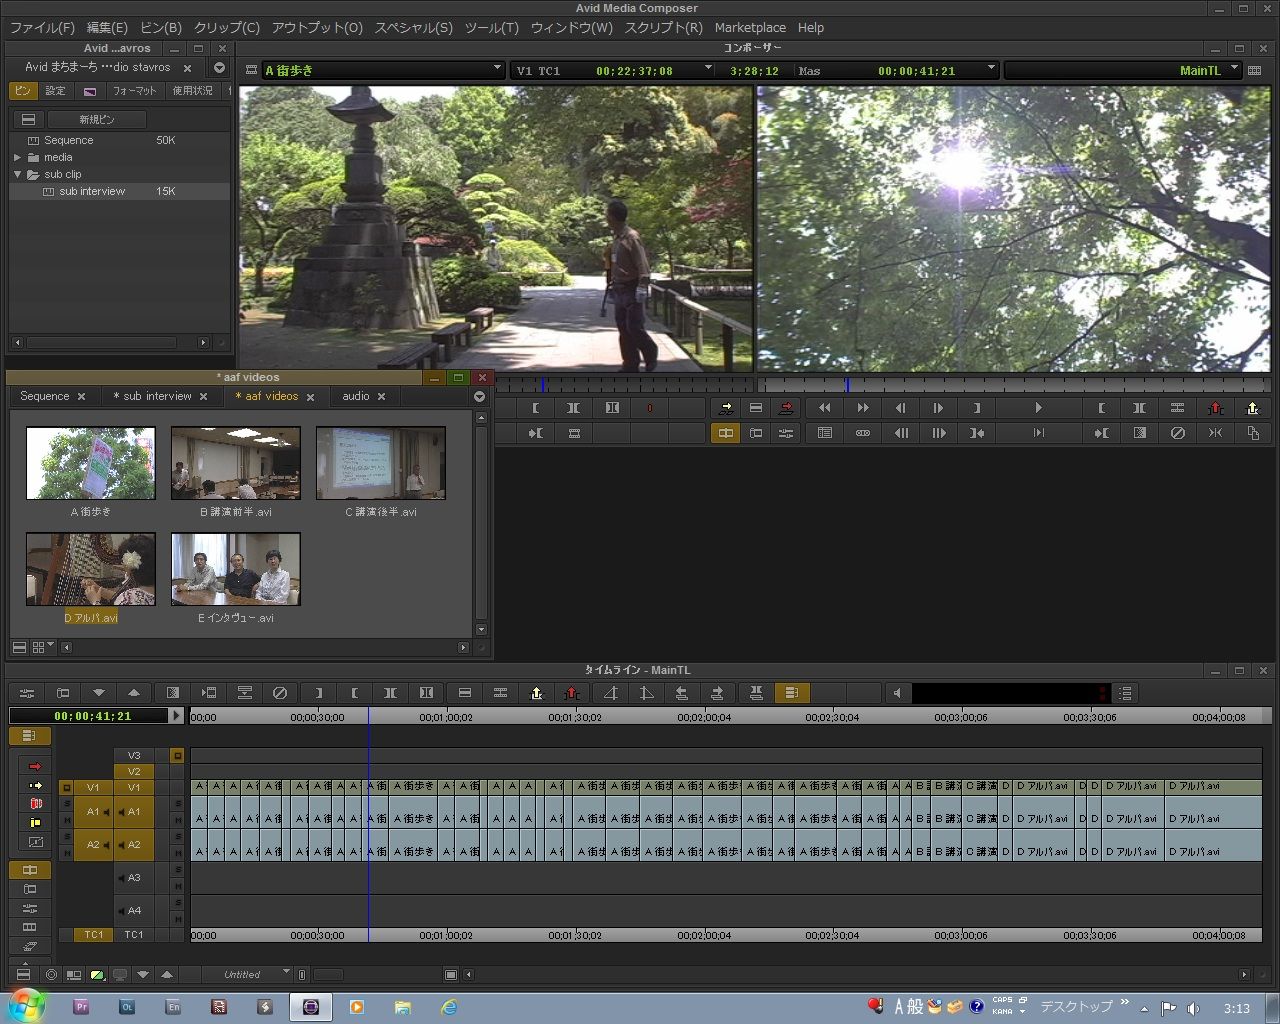Click Rewind in the composer transport controls
This screenshot has width=1280, height=1024.
824,408
